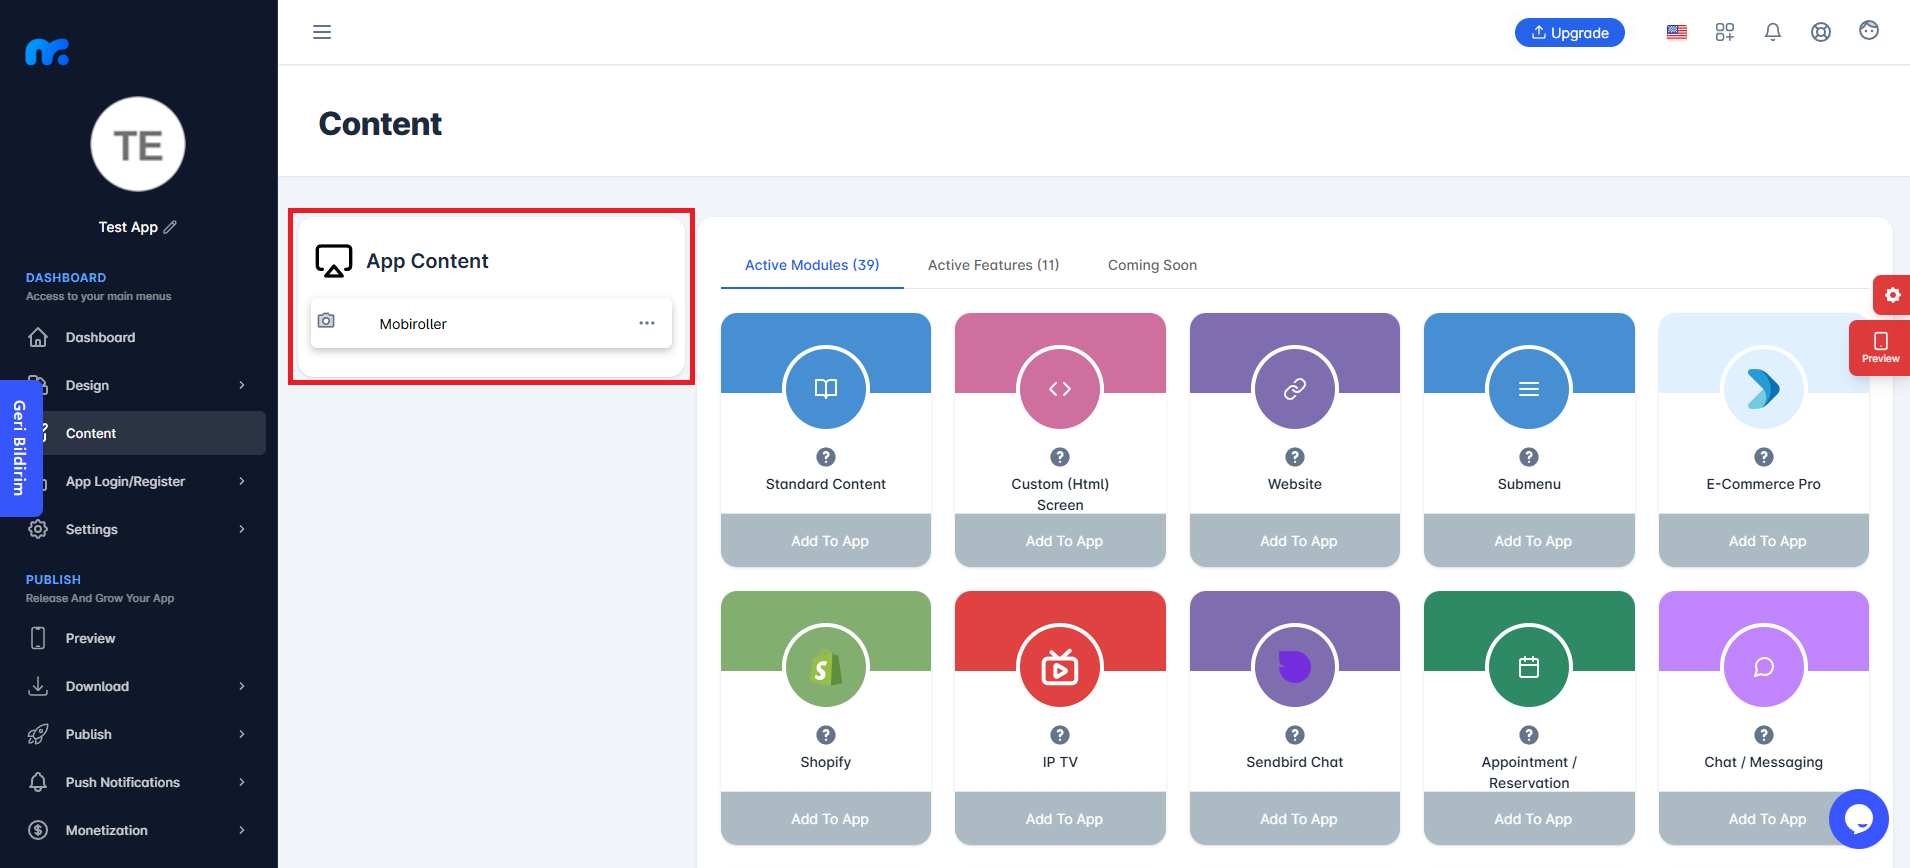Open the user profile face icon
The width and height of the screenshot is (1910, 868).
pyautogui.click(x=1869, y=31)
